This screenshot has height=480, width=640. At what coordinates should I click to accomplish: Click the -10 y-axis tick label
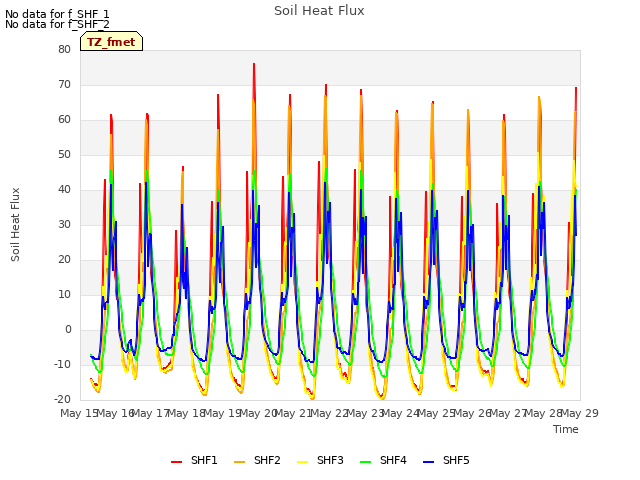[62, 364]
